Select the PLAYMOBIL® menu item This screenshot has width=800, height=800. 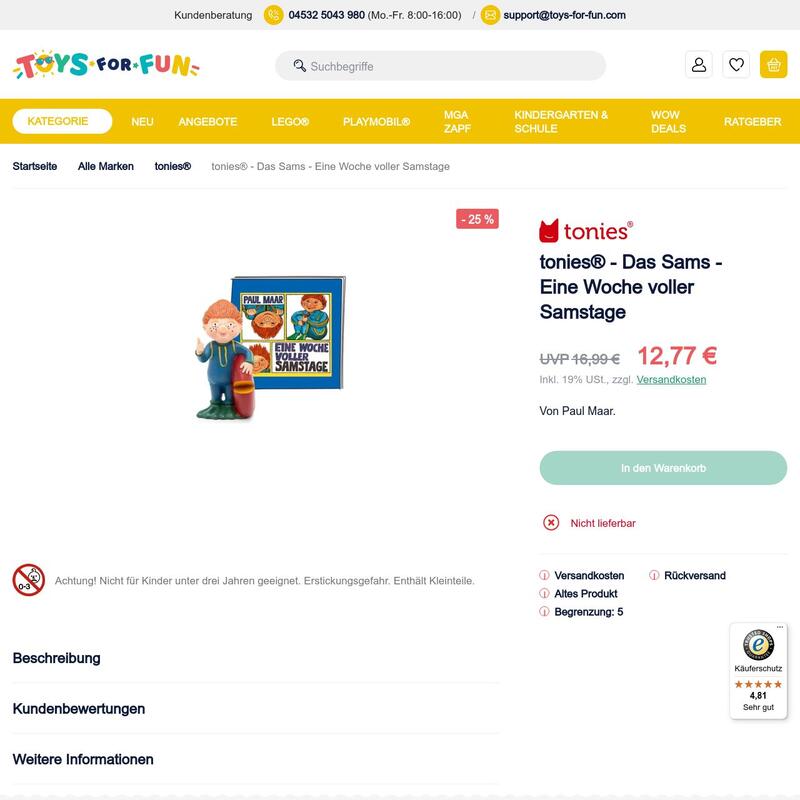click(x=377, y=122)
